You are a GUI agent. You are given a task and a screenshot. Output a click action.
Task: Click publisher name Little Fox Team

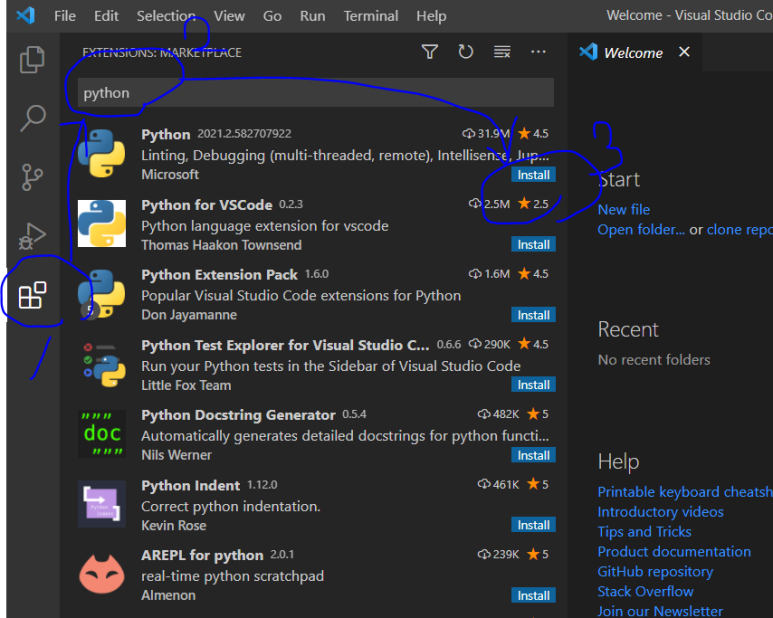(x=186, y=385)
